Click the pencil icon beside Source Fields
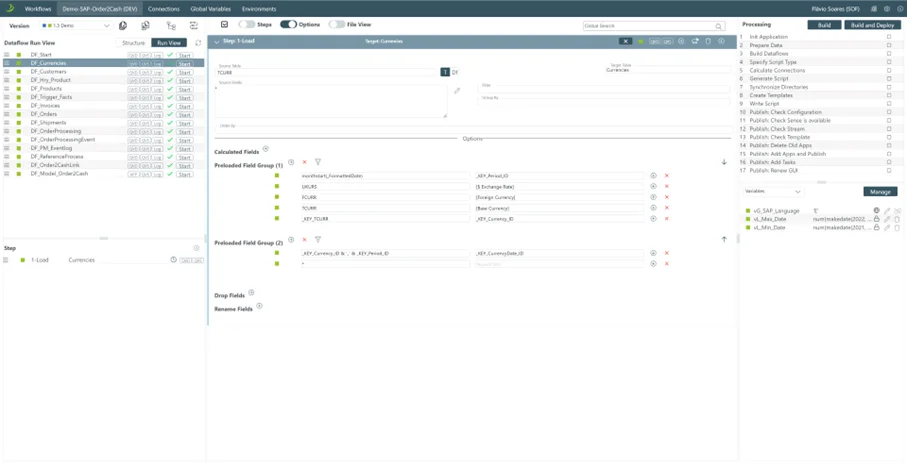The height and width of the screenshot is (468, 907). pos(457,91)
